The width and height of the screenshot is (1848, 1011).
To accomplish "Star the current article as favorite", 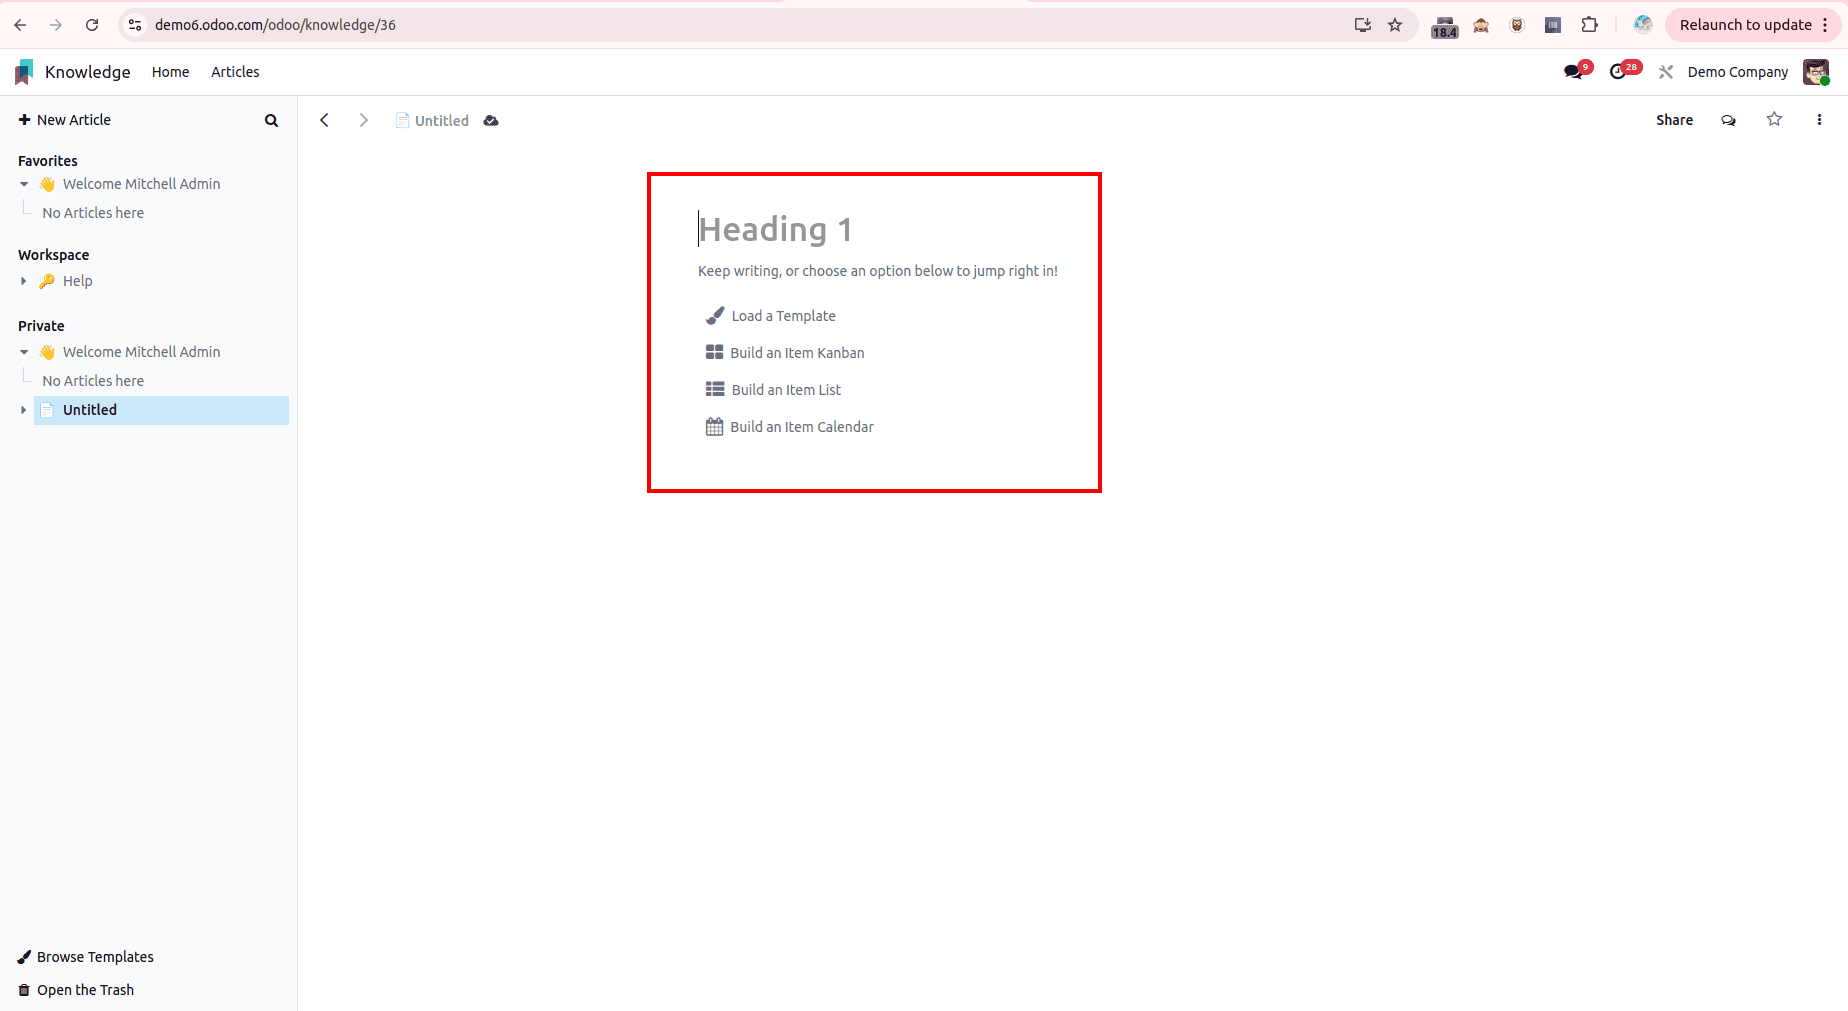I will [1774, 119].
